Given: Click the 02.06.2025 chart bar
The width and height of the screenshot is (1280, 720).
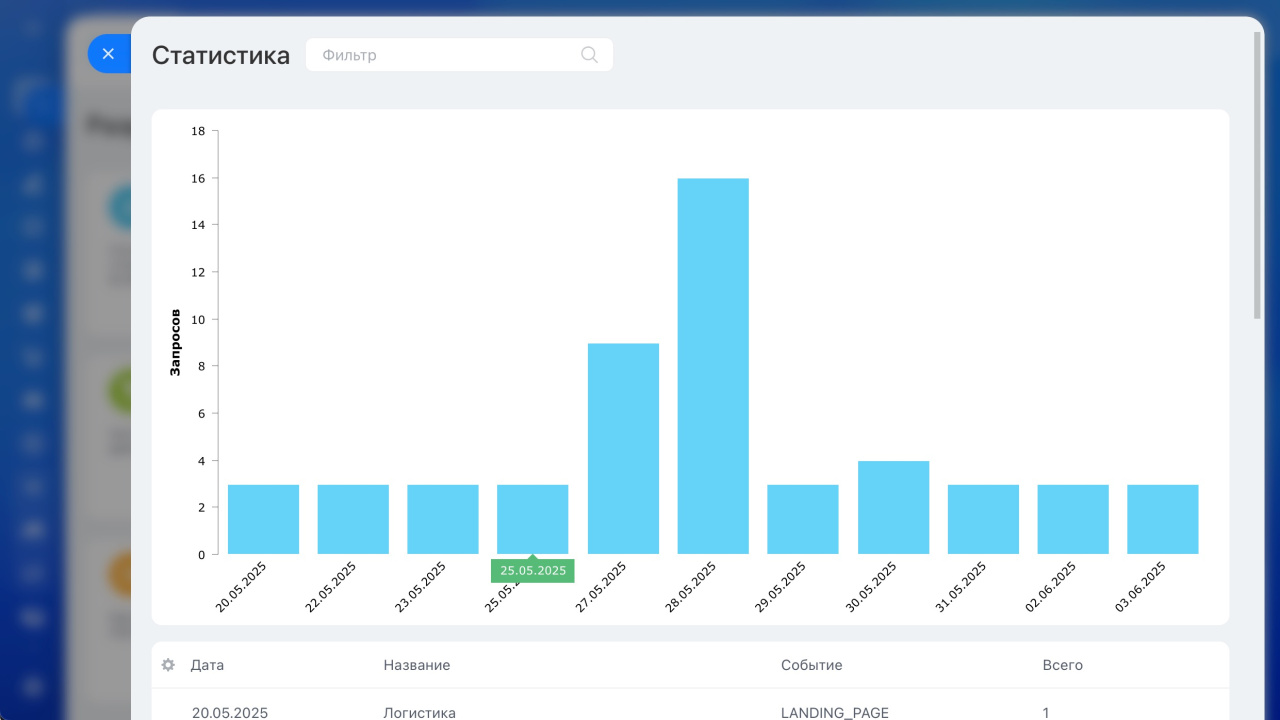Looking at the screenshot, I should pos(1073,519).
